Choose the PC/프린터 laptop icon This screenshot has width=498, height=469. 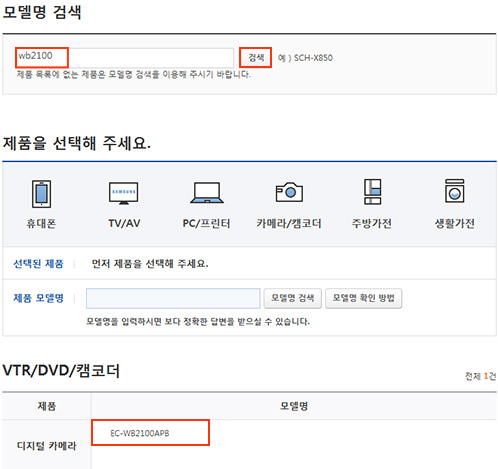[207, 193]
